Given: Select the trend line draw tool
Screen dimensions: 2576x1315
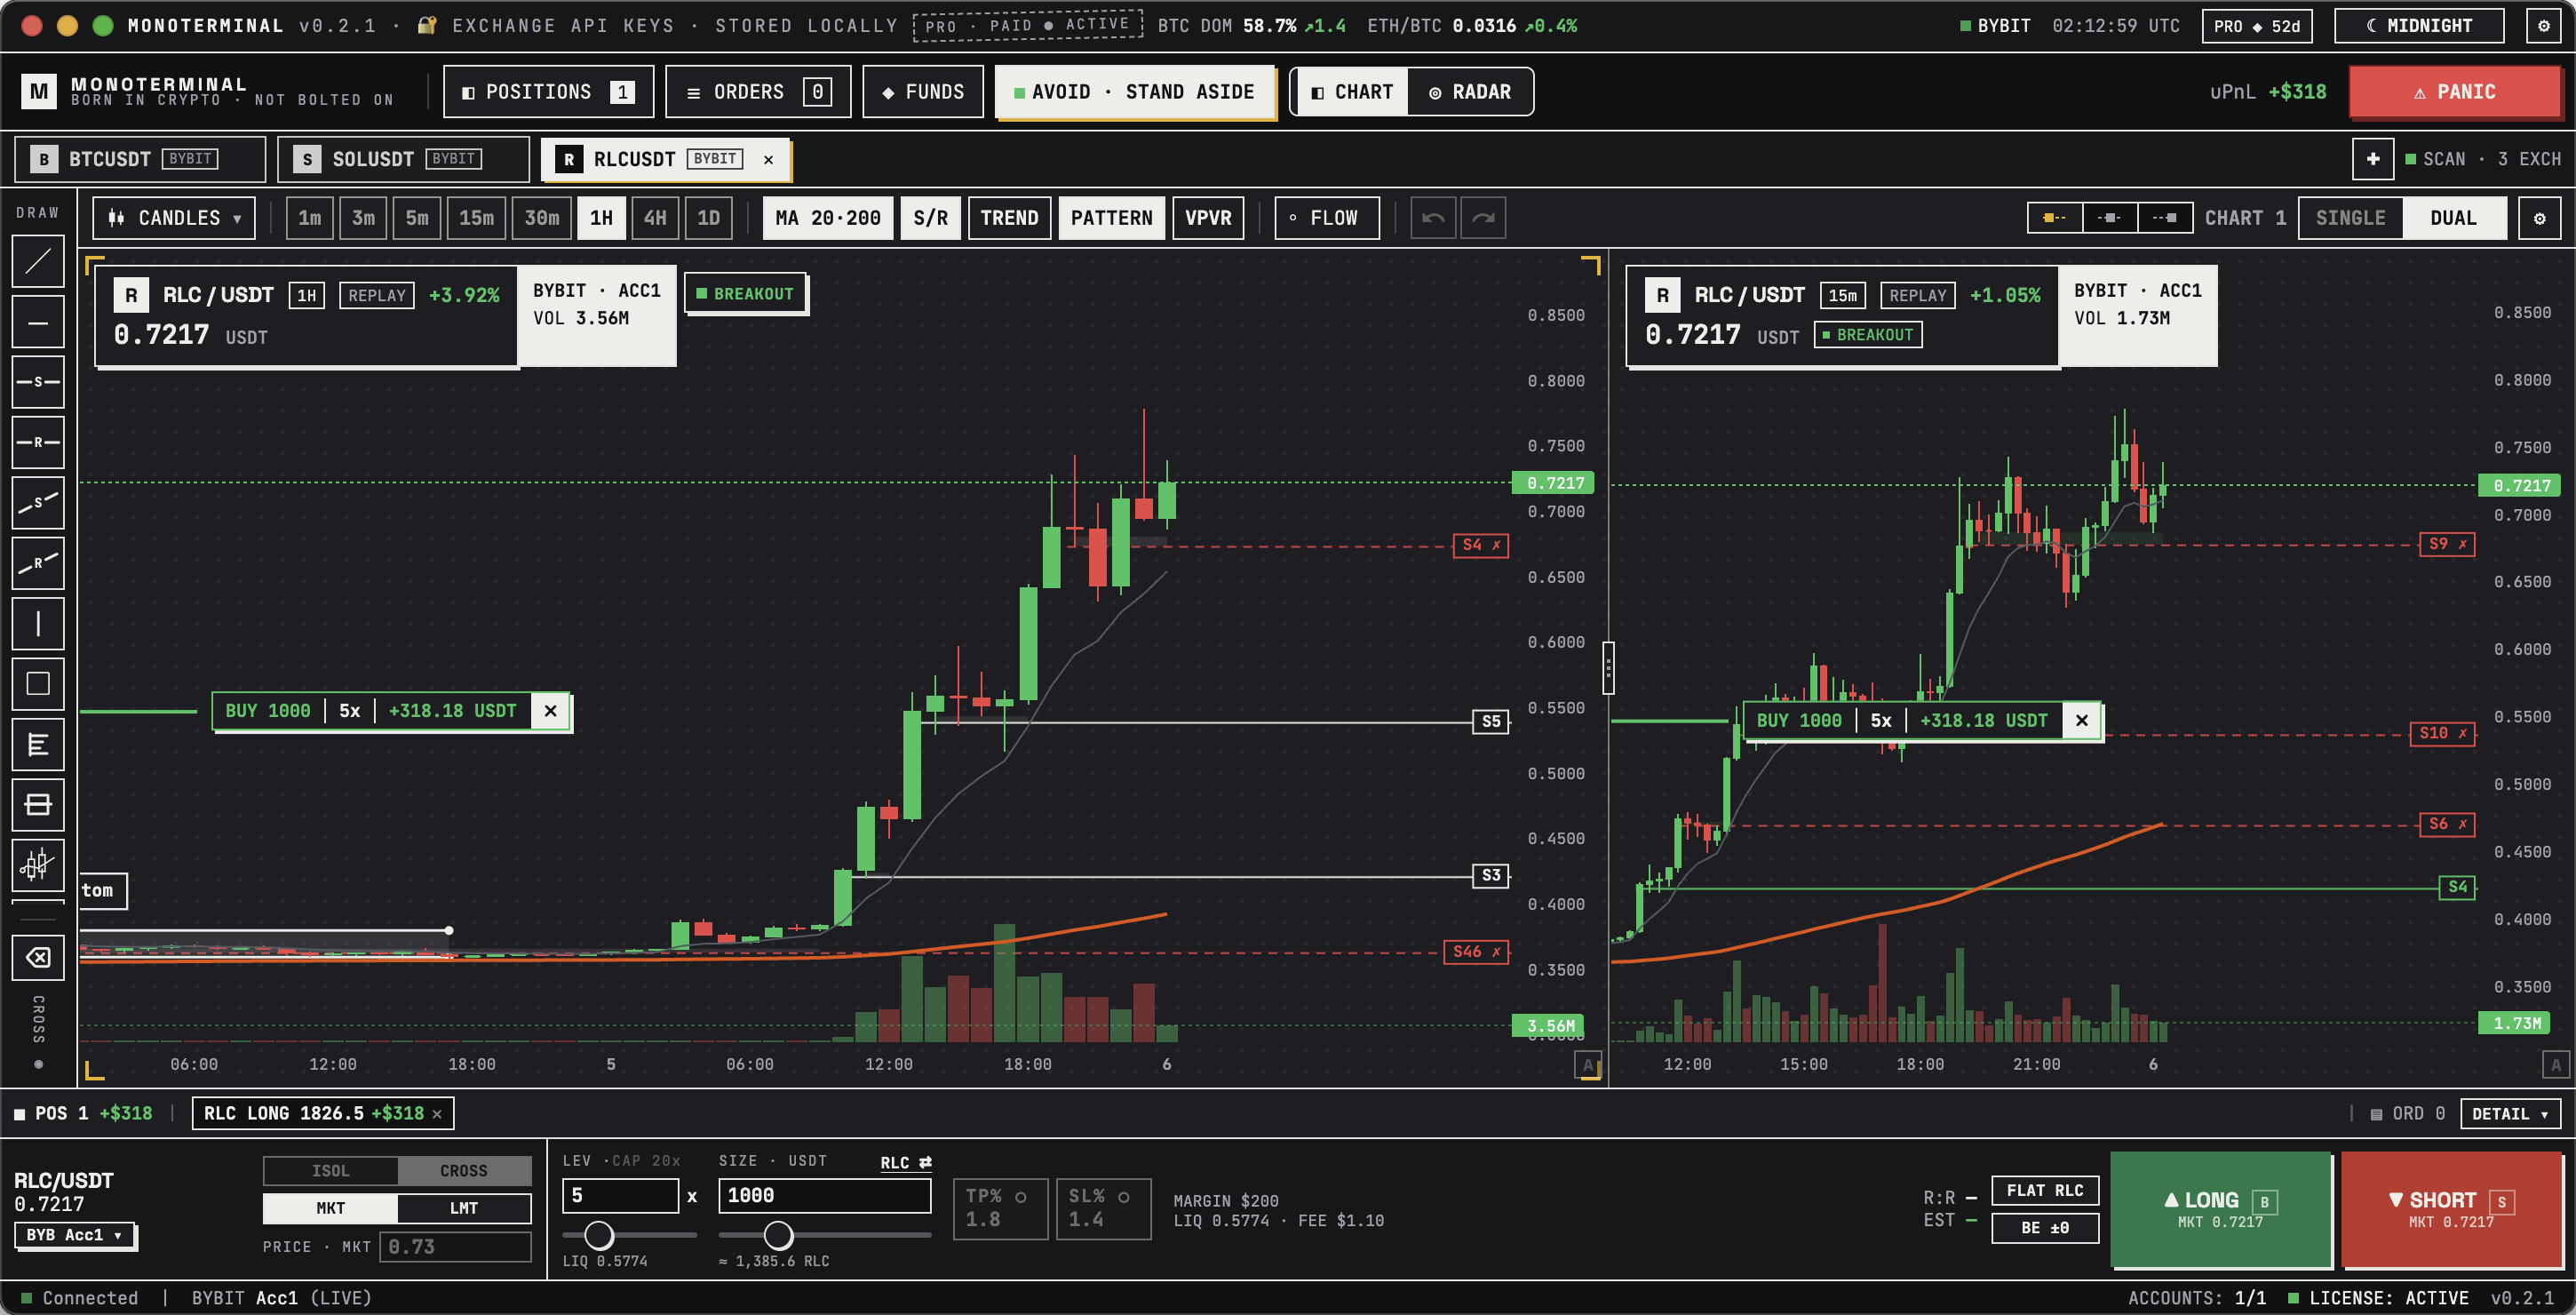Looking at the screenshot, I should click(38, 262).
